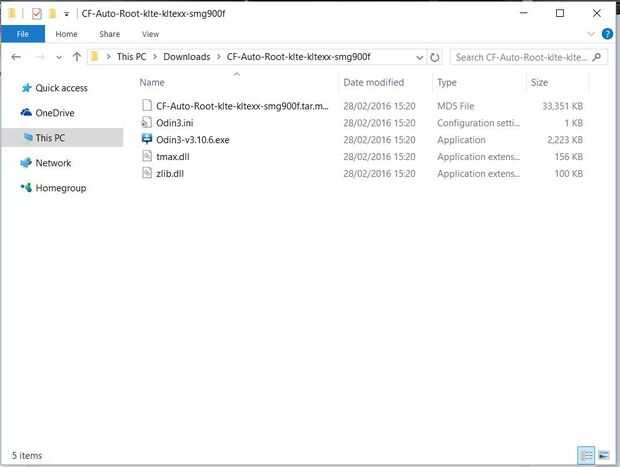
Task: Open the address bar history dropdown
Action: 419,57
